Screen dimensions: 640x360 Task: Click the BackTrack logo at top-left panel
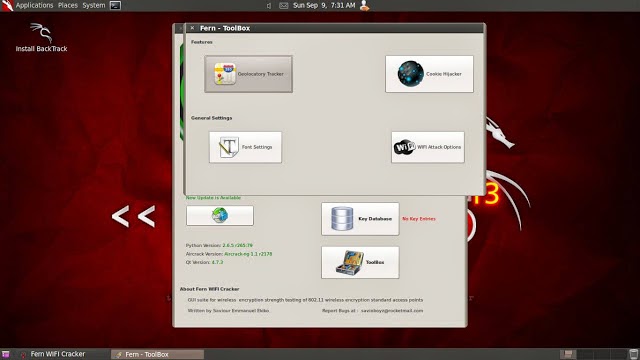tap(7, 5)
